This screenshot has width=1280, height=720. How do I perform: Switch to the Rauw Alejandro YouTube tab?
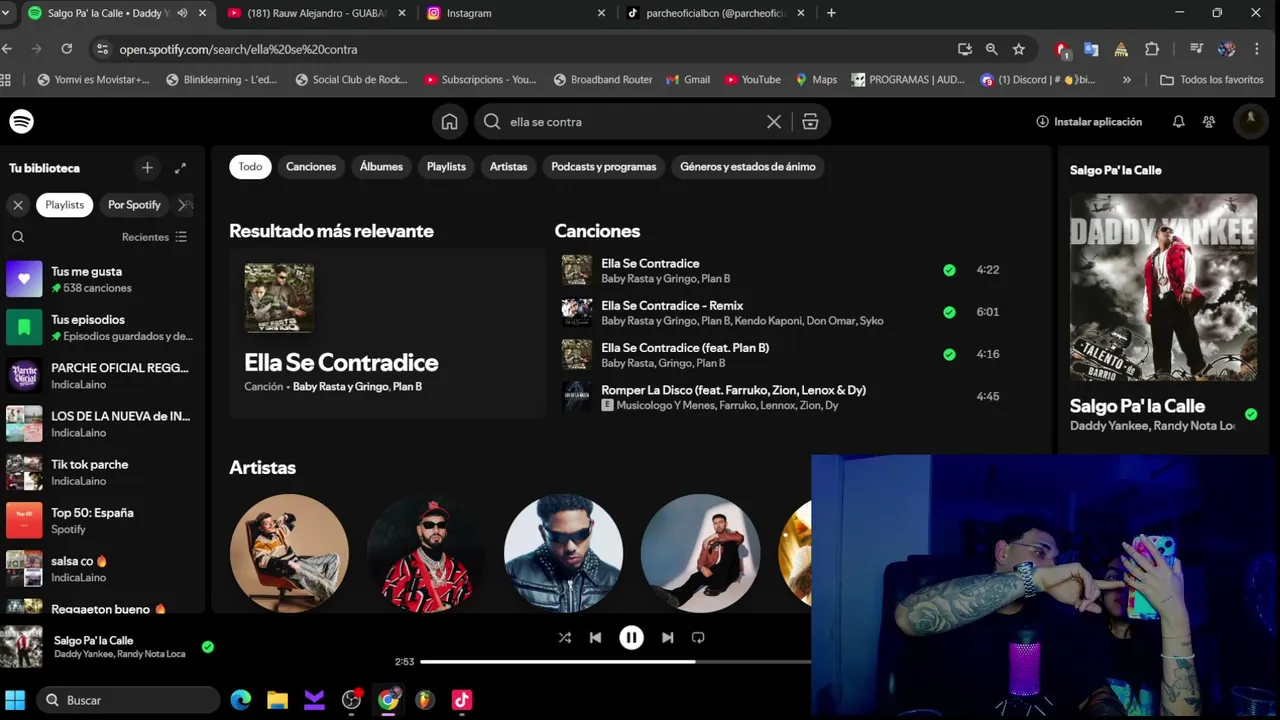click(x=318, y=13)
